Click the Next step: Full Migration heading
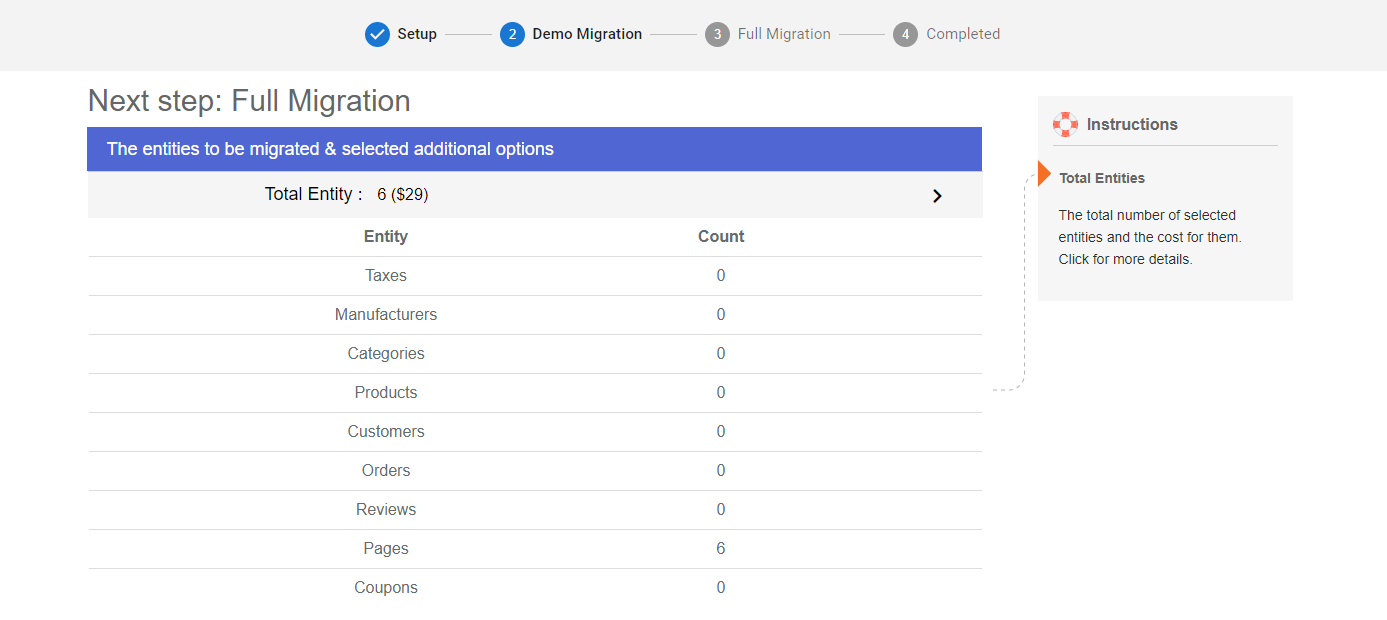Viewport: 1387px width, 620px height. pyautogui.click(x=249, y=101)
